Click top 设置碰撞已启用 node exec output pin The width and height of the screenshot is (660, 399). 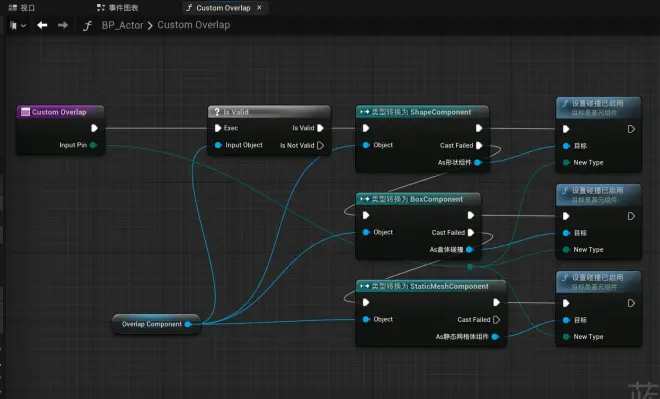point(631,129)
